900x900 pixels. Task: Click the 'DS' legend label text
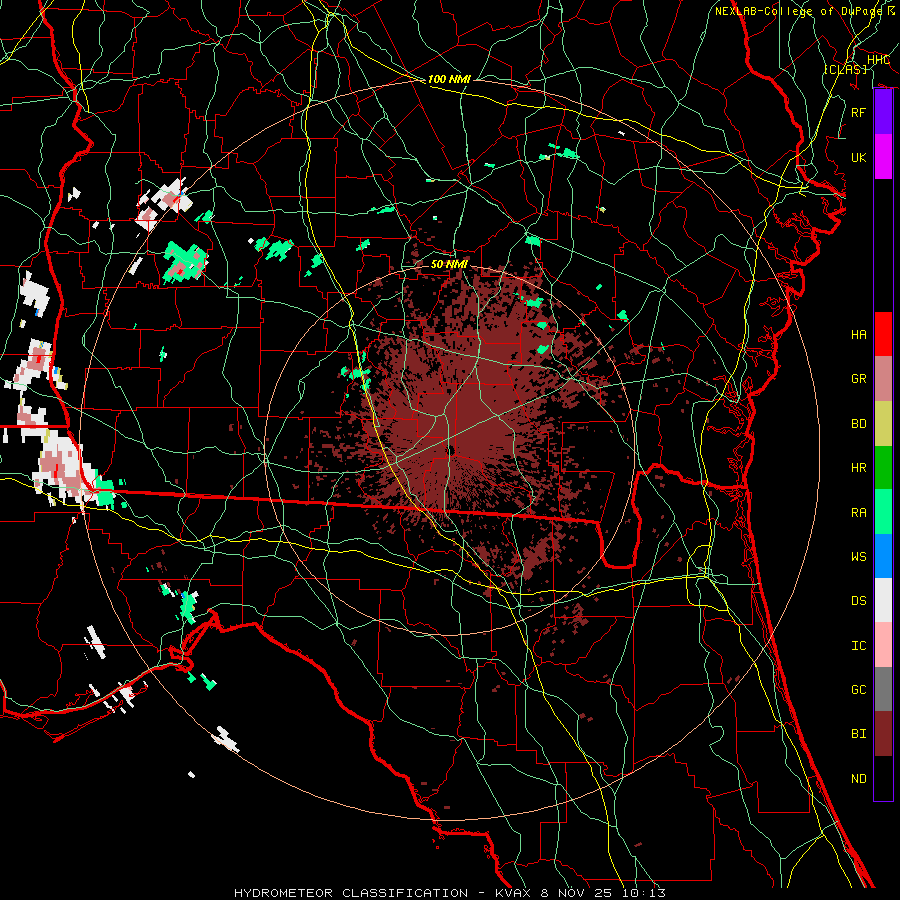(x=859, y=601)
